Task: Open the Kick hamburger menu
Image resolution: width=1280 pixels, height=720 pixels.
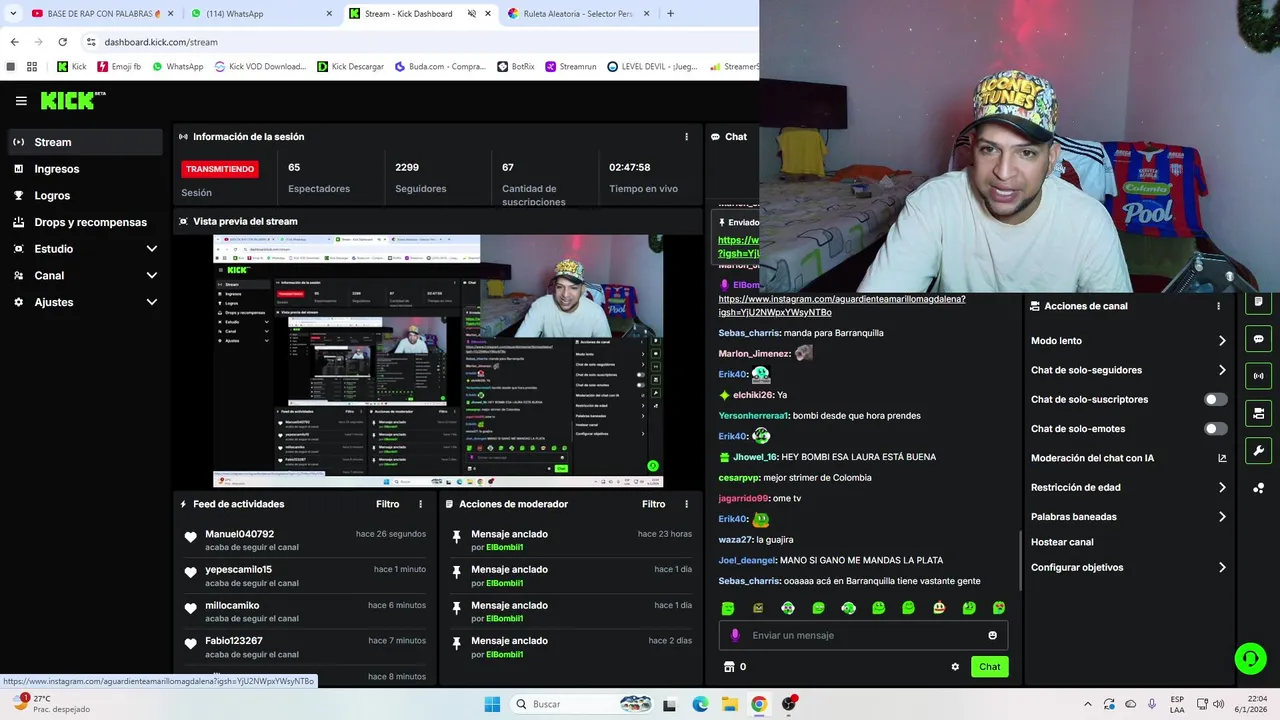Action: 21,101
